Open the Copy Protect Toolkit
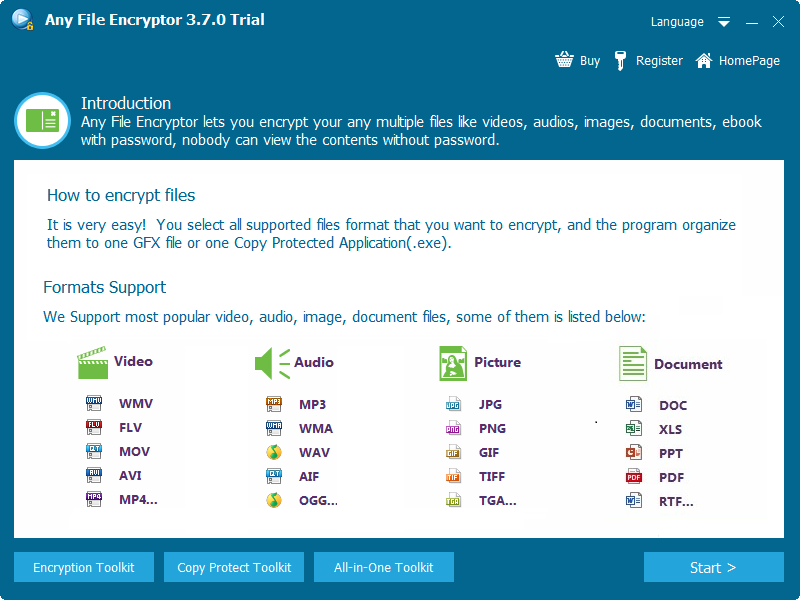 pyautogui.click(x=234, y=567)
